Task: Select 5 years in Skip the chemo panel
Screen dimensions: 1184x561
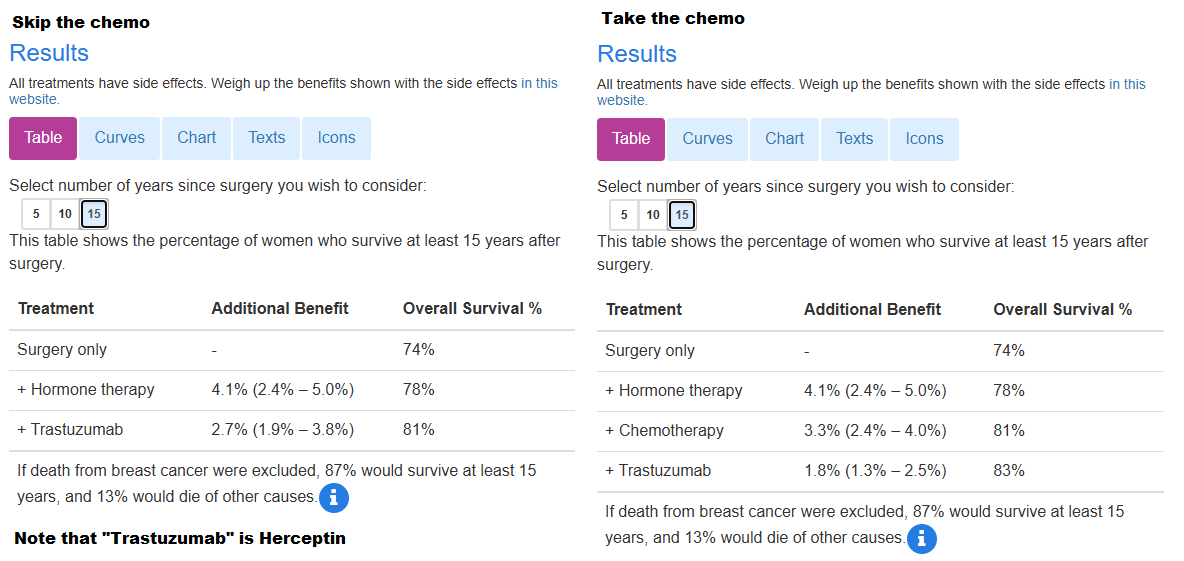Action: (x=36, y=214)
